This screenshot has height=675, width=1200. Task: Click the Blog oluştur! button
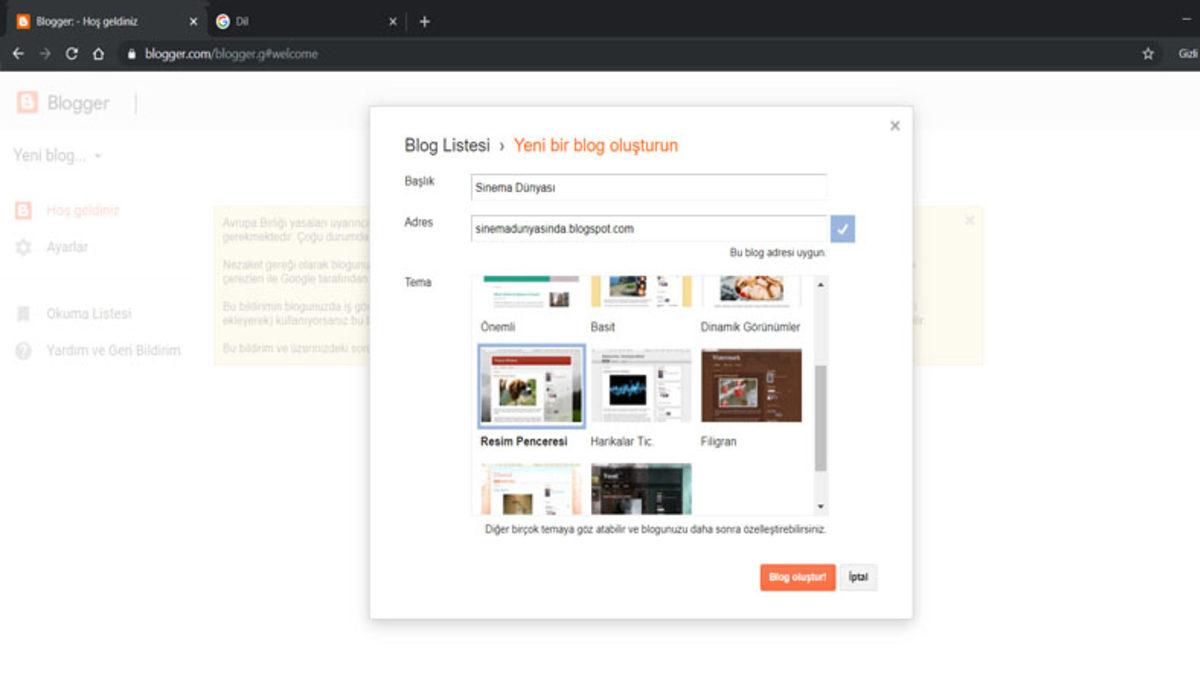(795, 577)
